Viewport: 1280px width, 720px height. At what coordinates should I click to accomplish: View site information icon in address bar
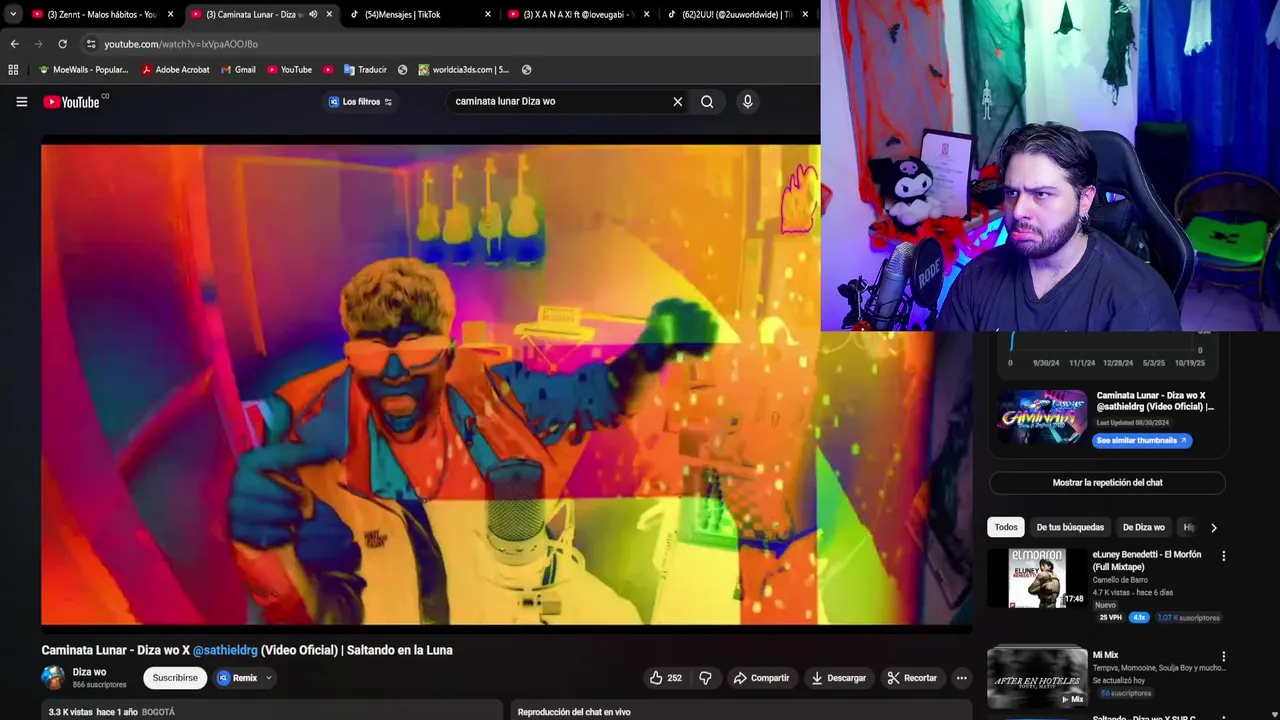coord(91,44)
